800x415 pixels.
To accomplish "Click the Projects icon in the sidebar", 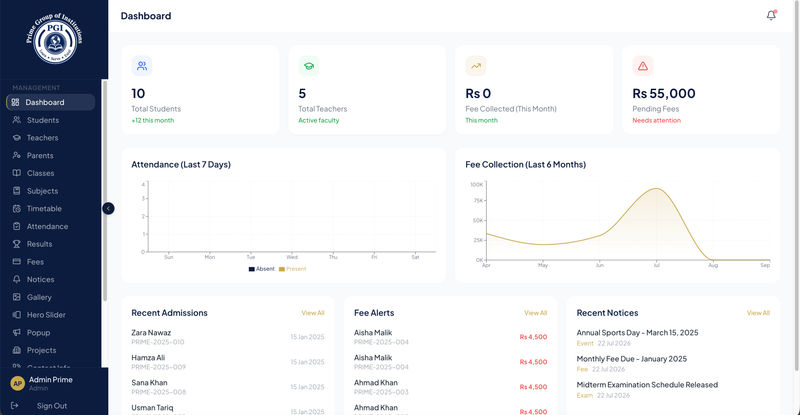I will click(17, 350).
